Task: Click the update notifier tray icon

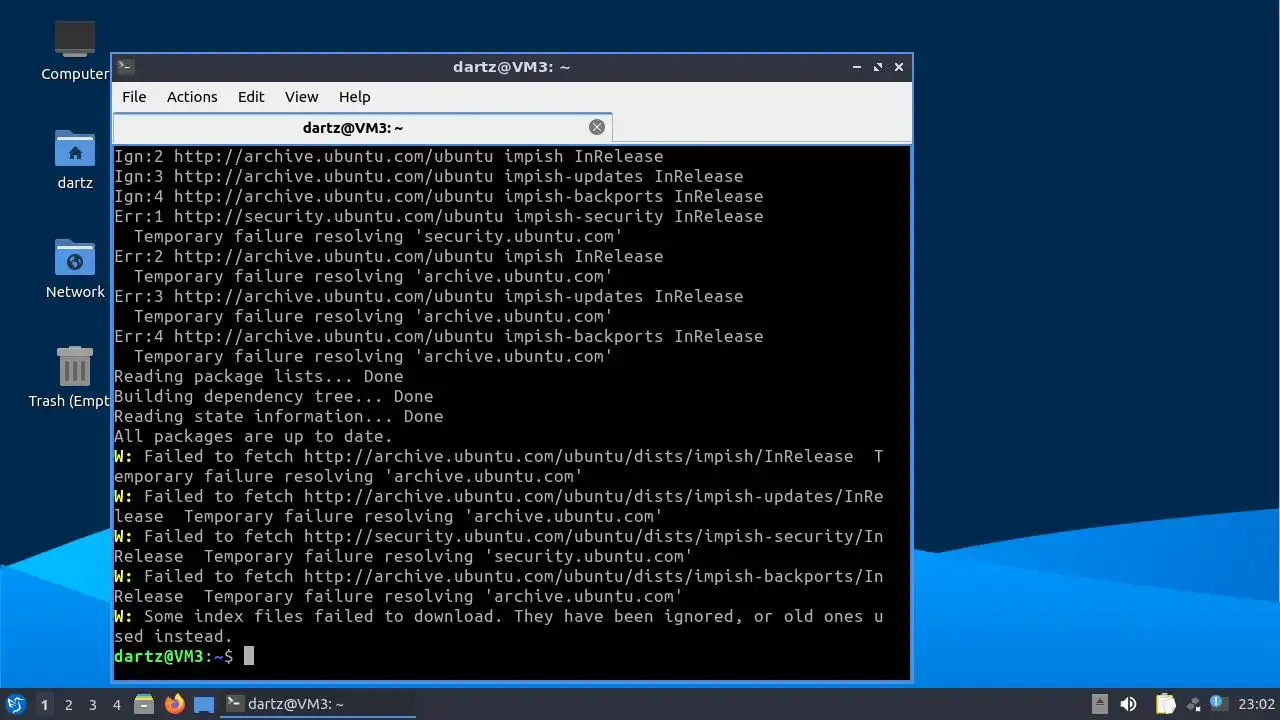Action: (1217, 704)
